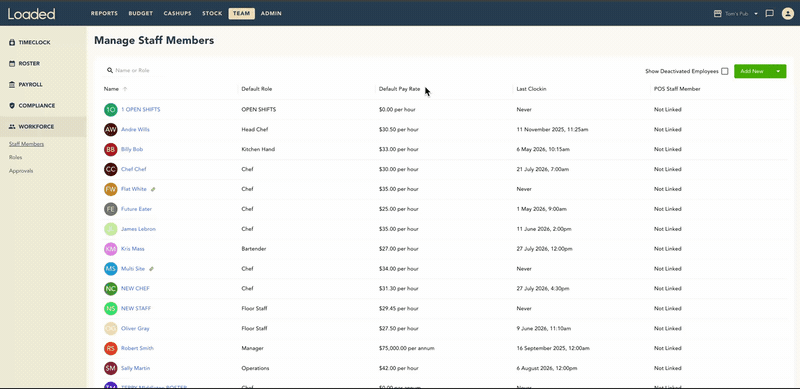This screenshot has height=389, width=800.
Task: Sort by Default Role column header
Action: 257,89
